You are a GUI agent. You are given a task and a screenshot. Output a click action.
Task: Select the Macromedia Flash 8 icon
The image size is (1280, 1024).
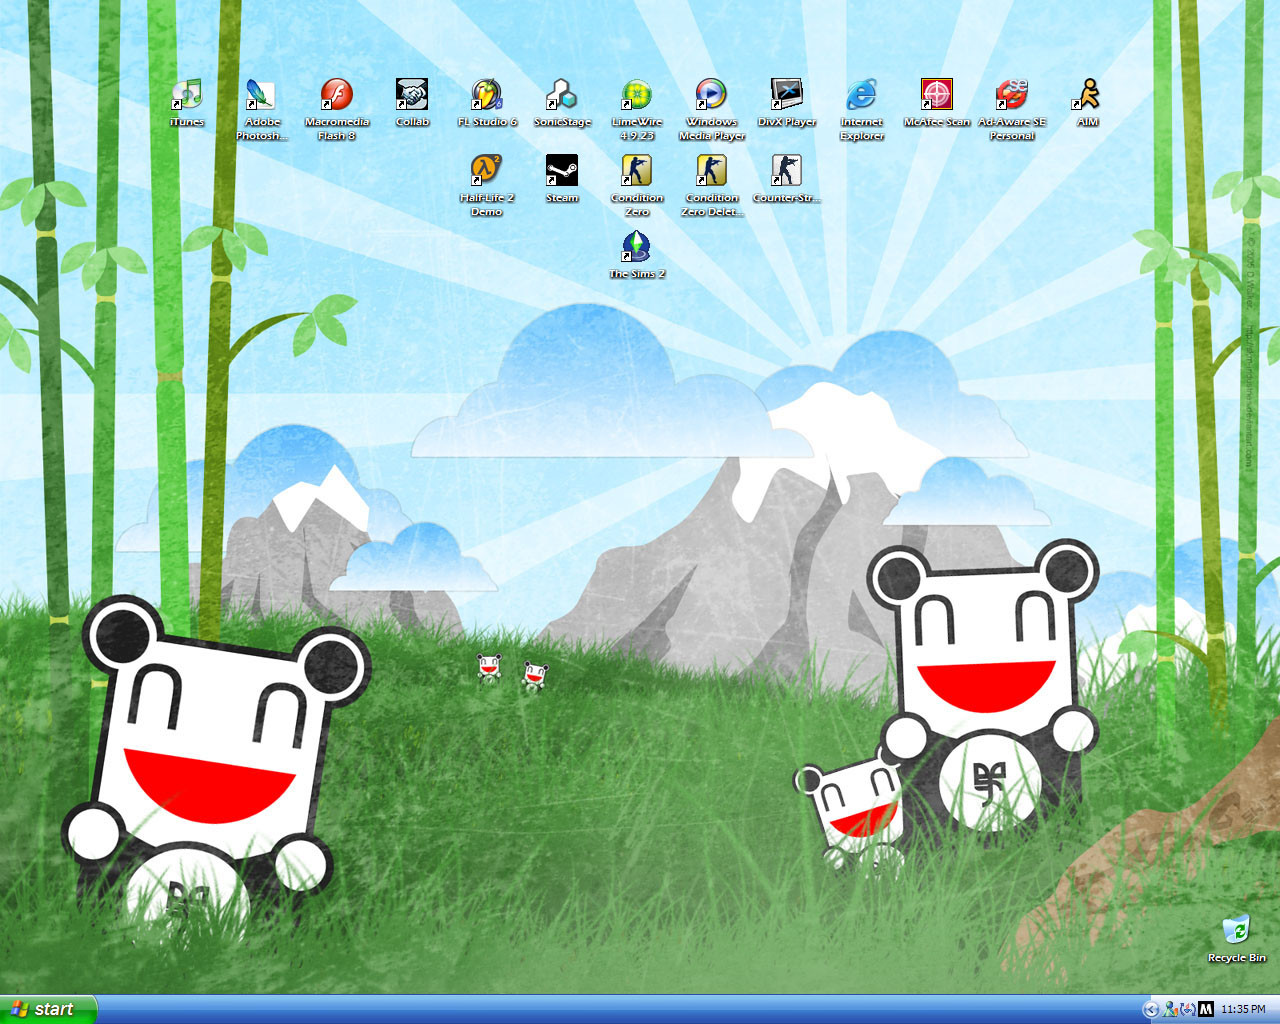(337, 95)
